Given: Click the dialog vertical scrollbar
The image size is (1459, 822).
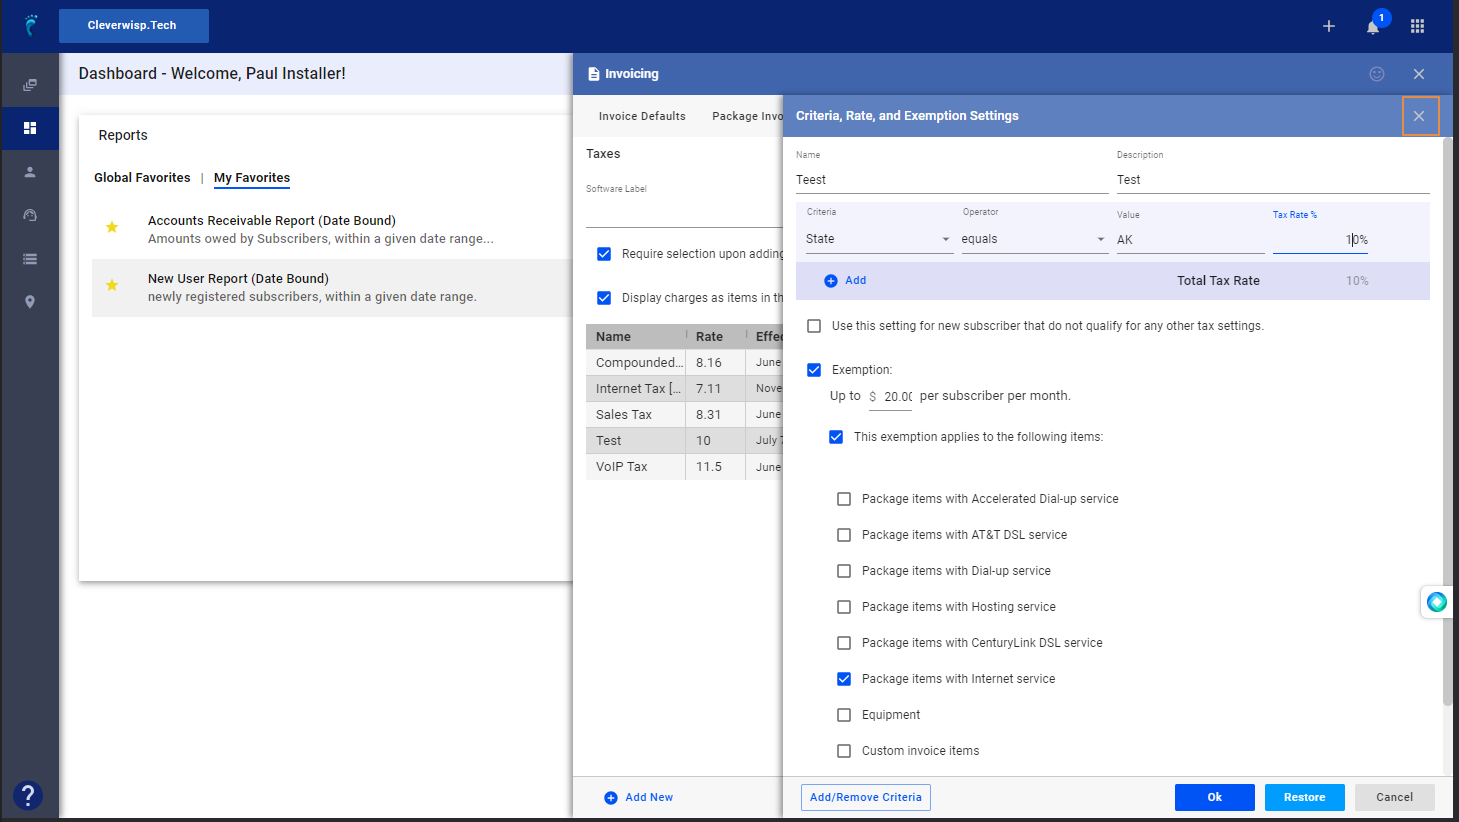Looking at the screenshot, I should pyautogui.click(x=1447, y=422).
